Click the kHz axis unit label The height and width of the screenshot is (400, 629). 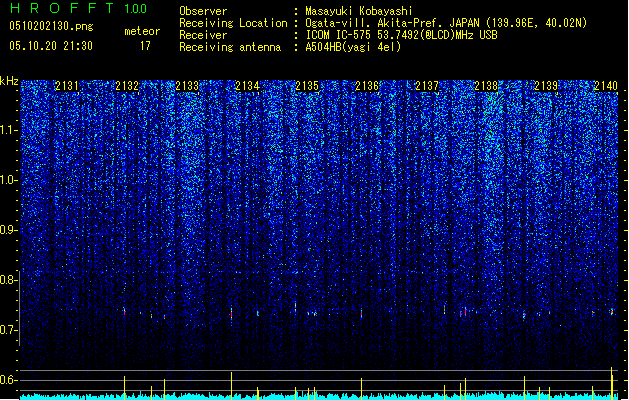[x=9, y=81]
